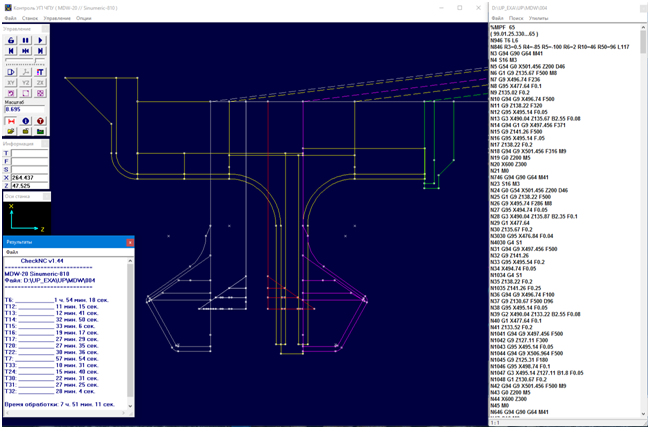Skip to program end icon
Image resolution: width=650 pixels, height=429 pixels.
(x=40, y=51)
